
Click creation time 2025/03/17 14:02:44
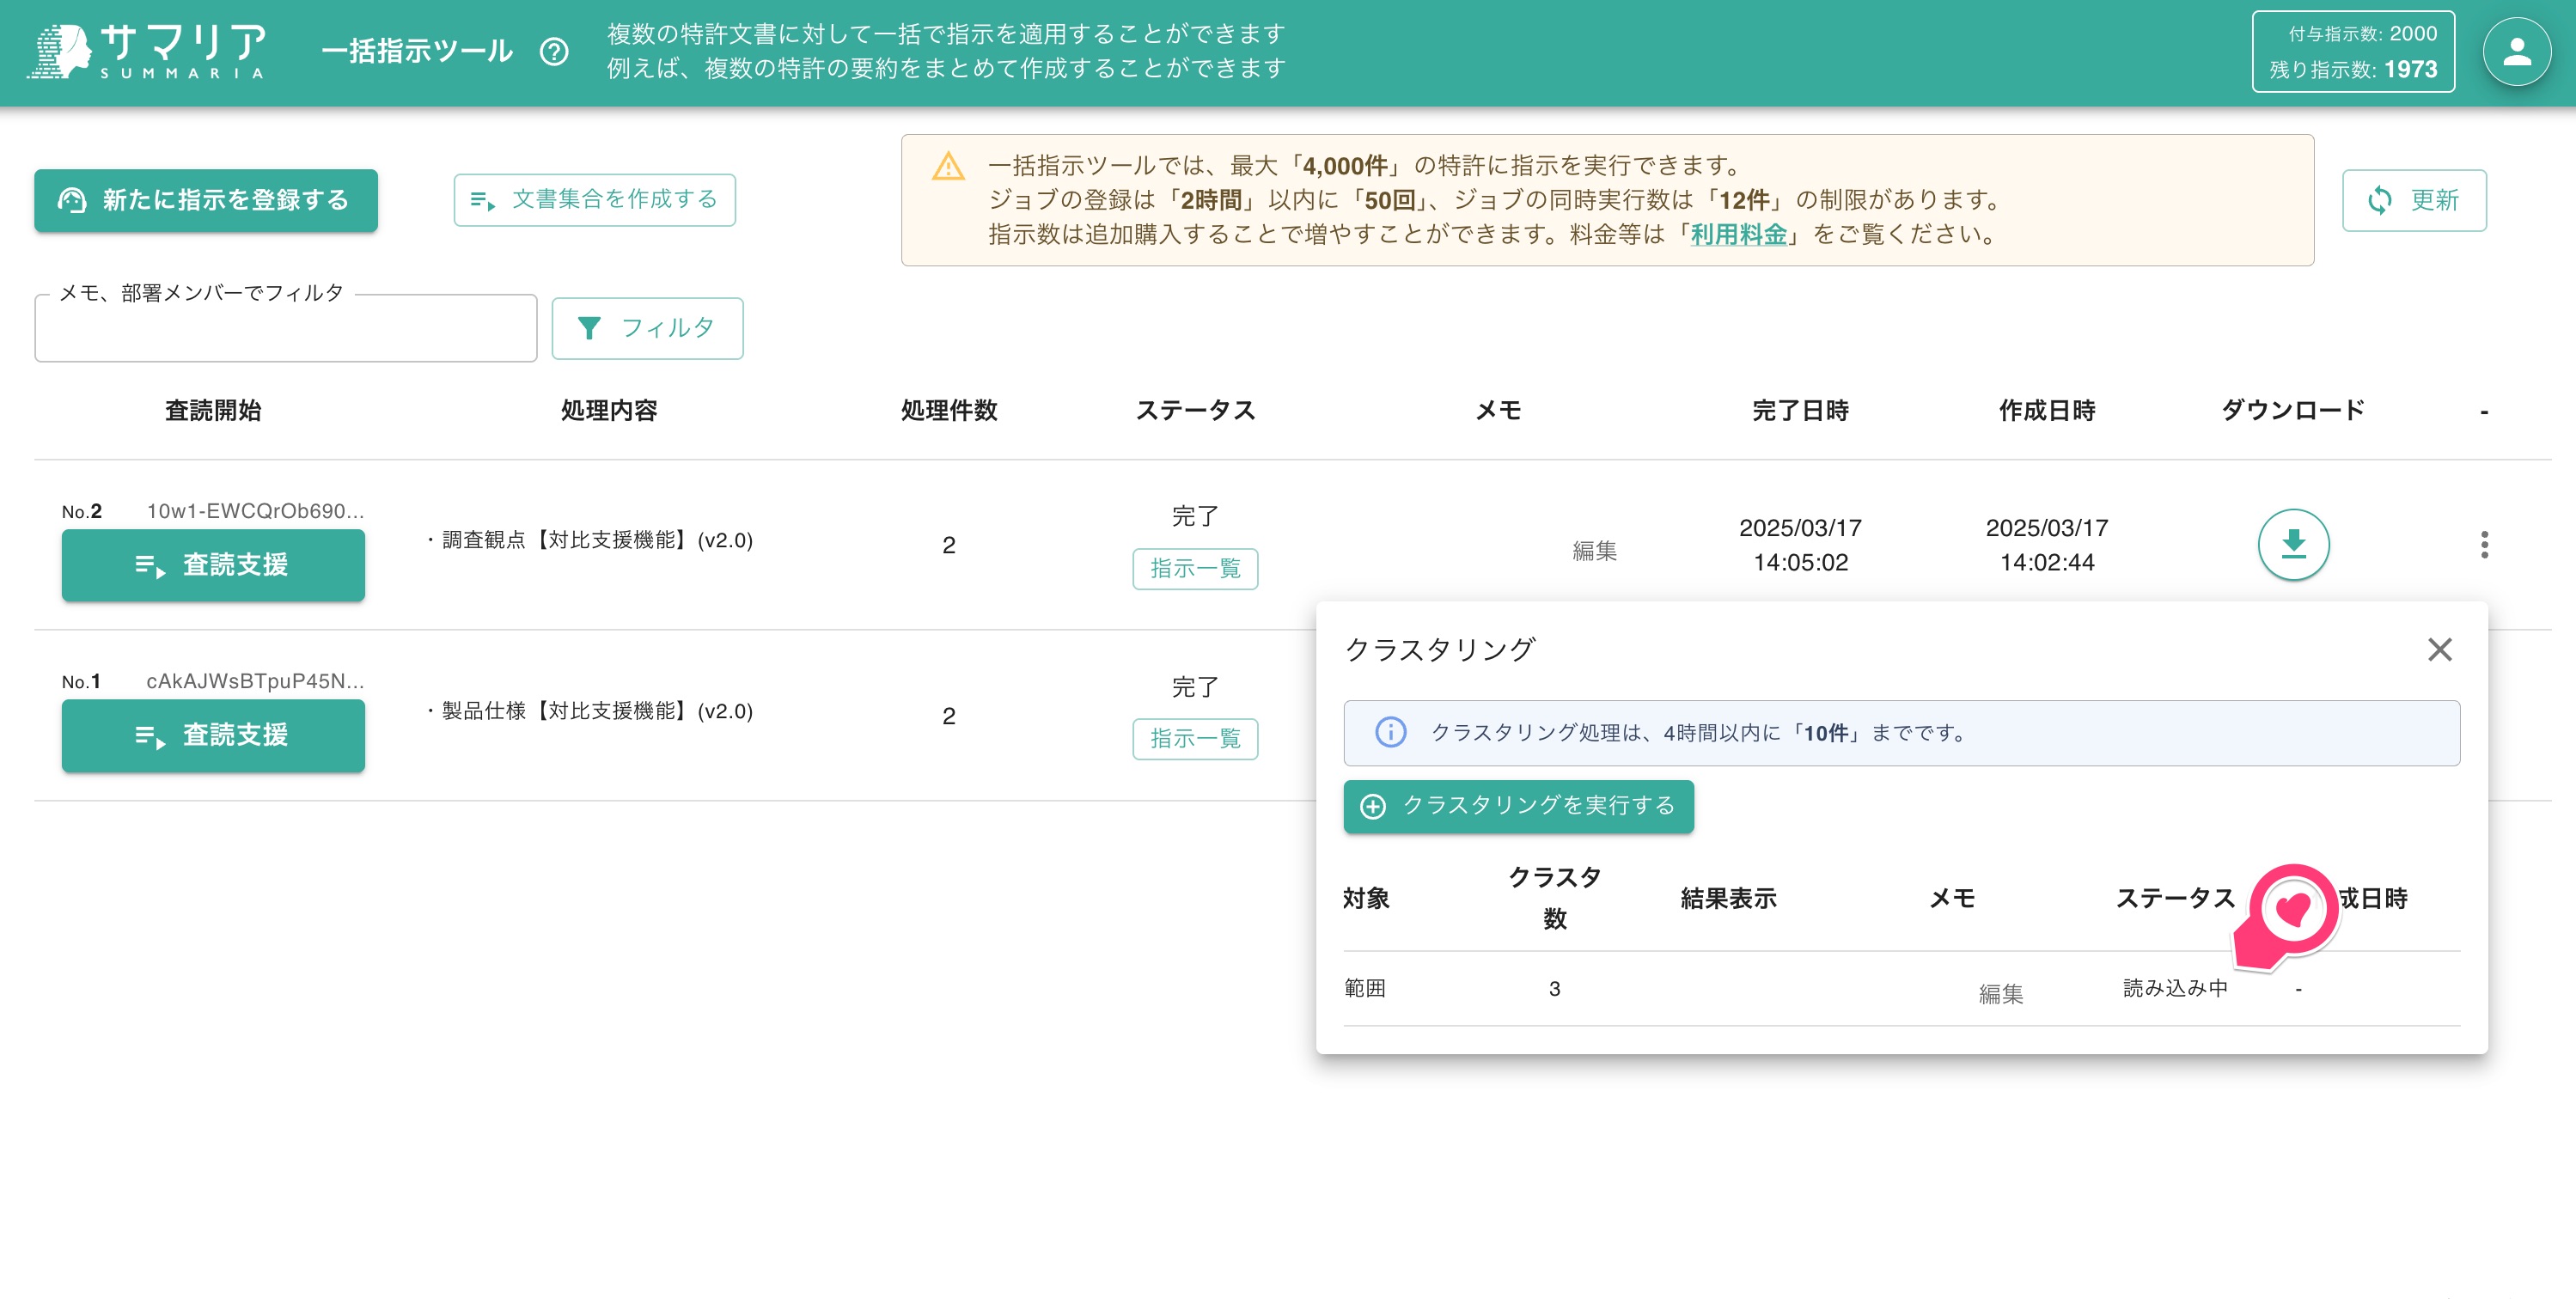point(2047,545)
